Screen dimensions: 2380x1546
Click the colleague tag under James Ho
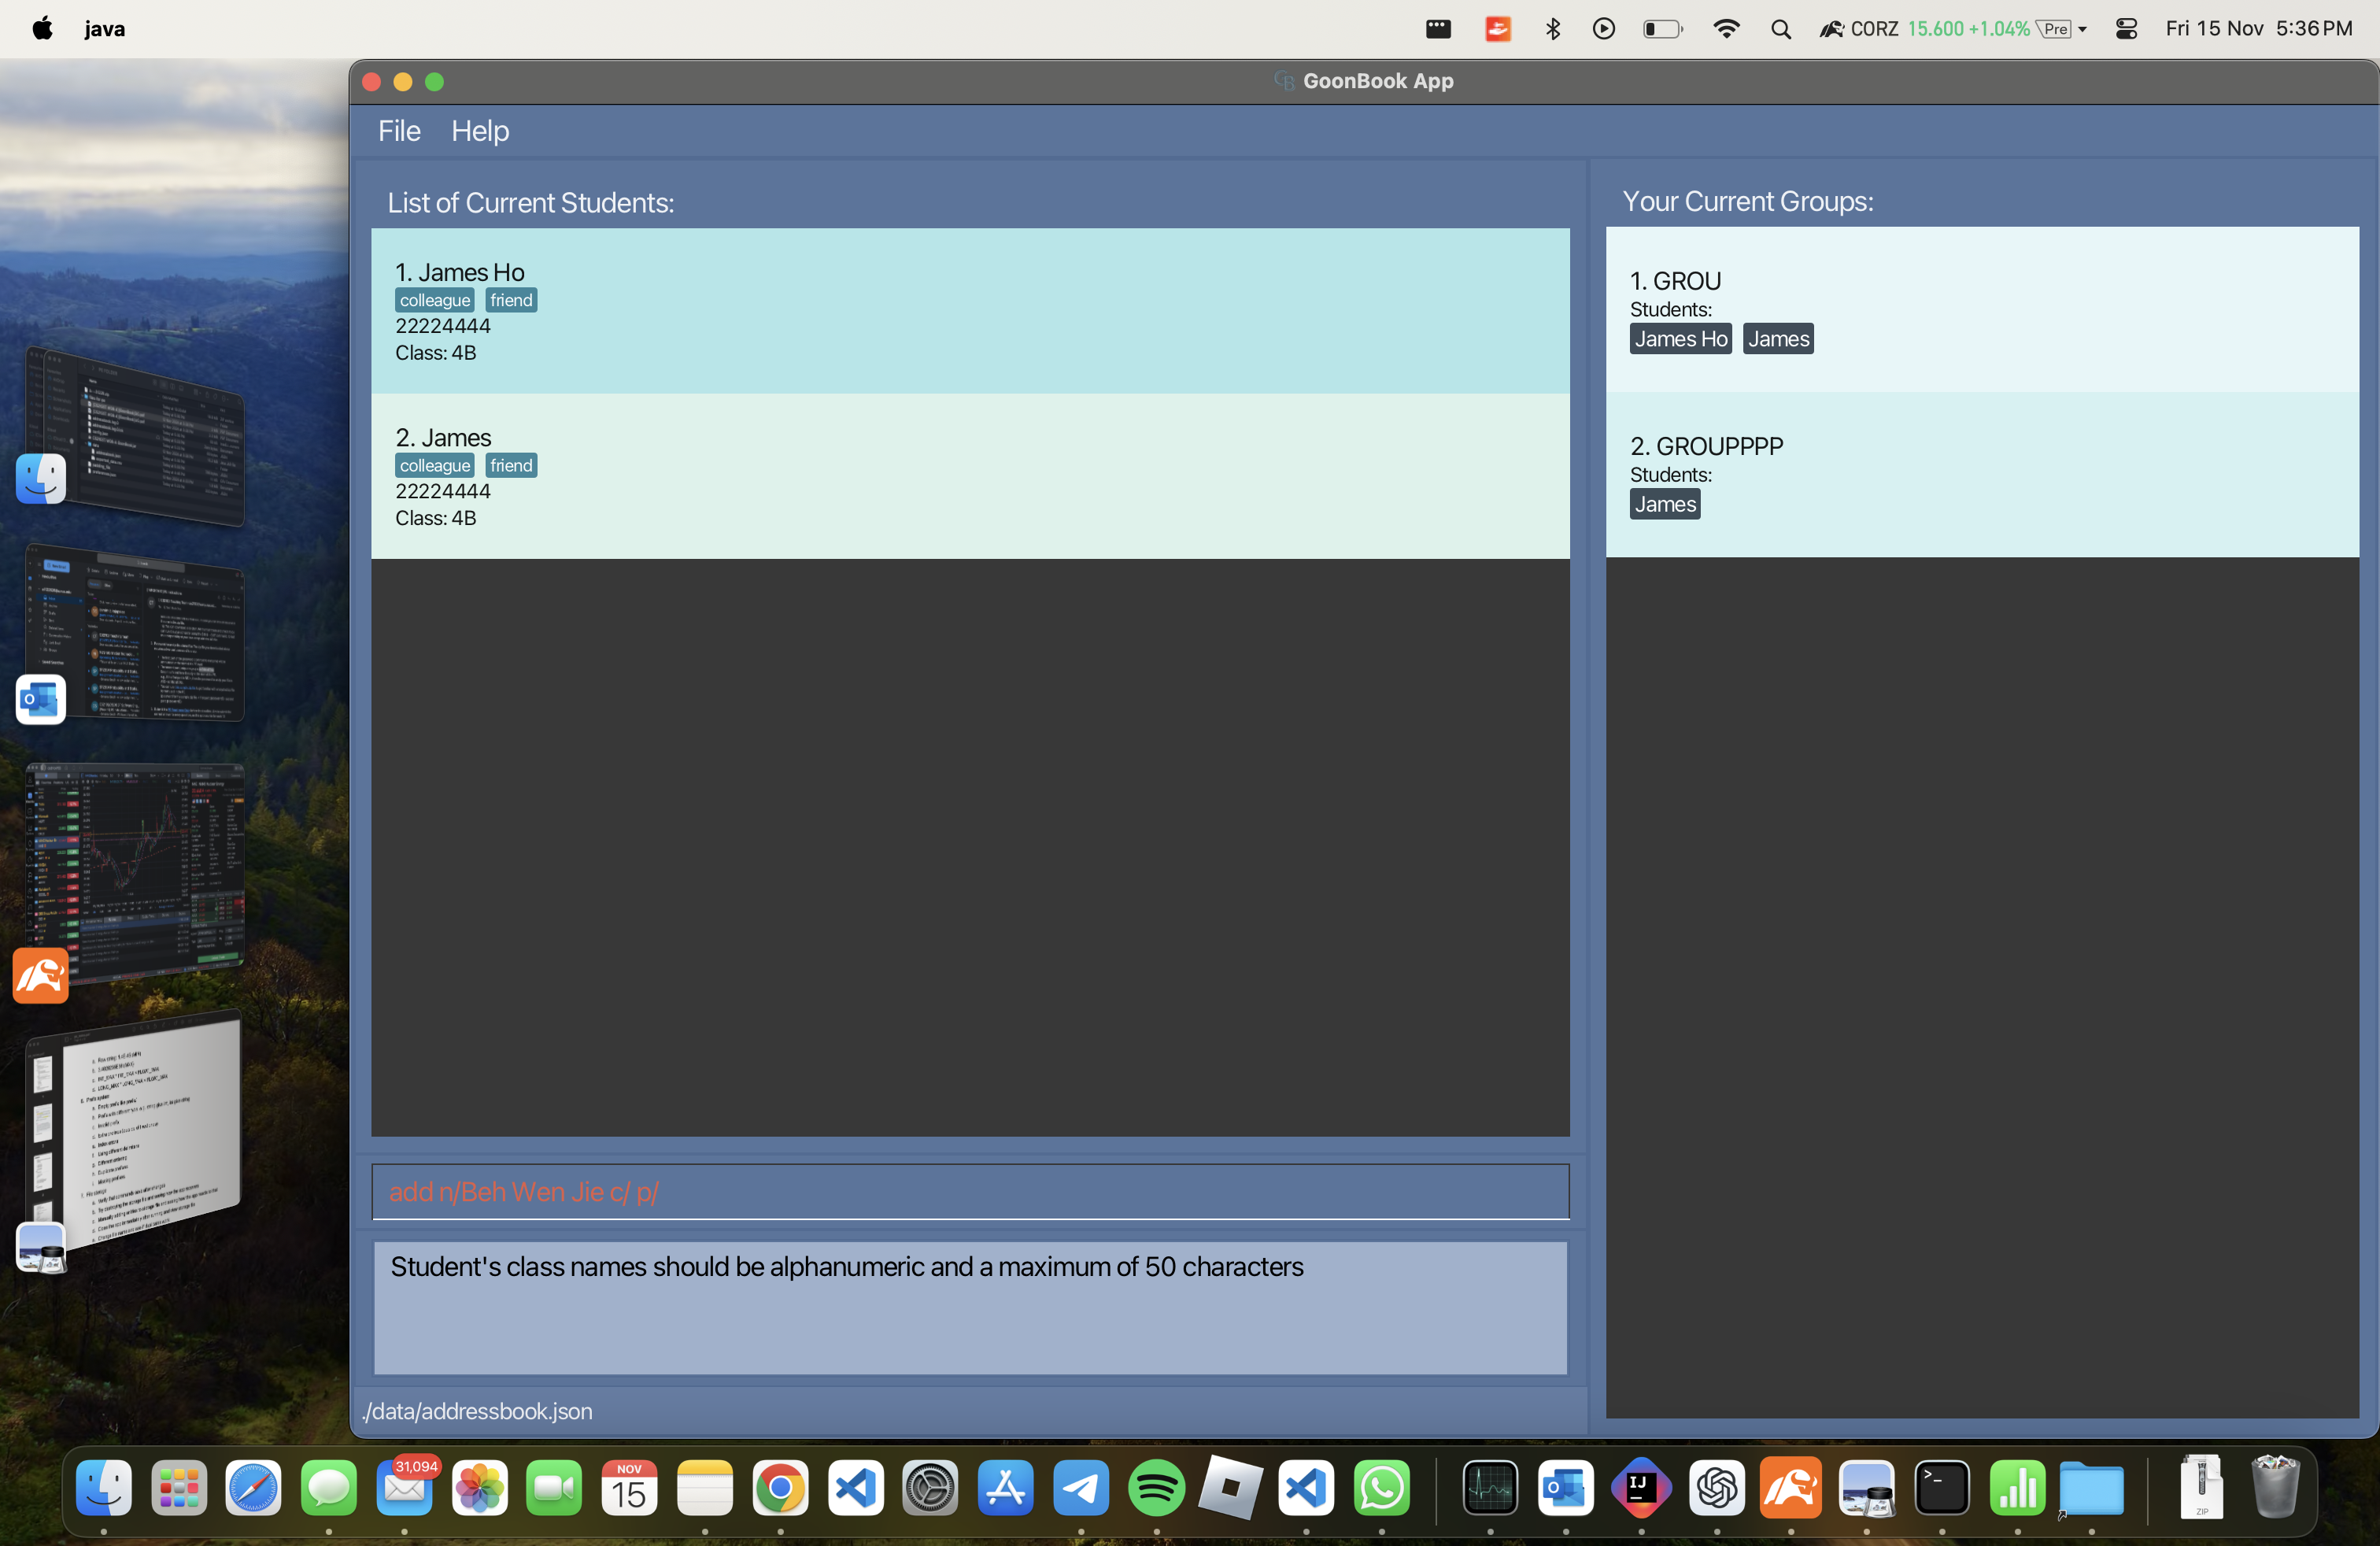pos(434,300)
